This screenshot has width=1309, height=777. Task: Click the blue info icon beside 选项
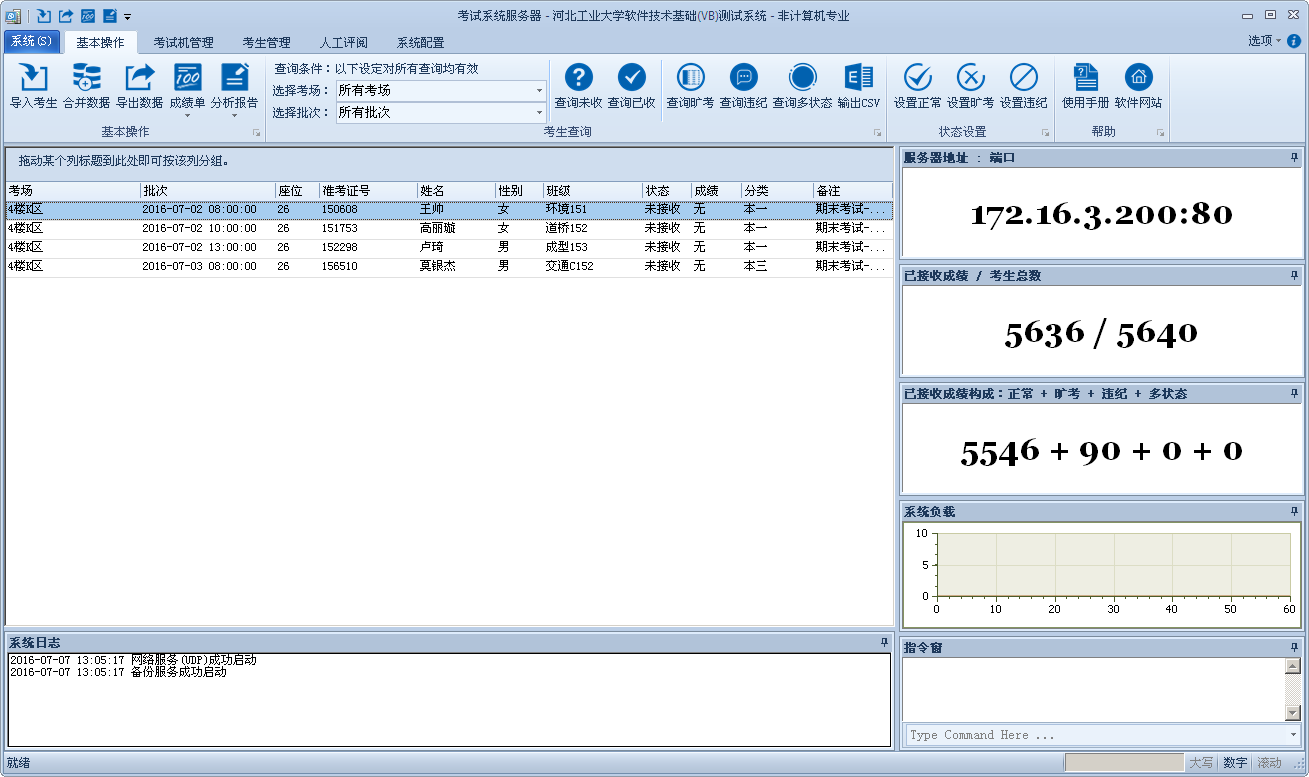[1294, 41]
